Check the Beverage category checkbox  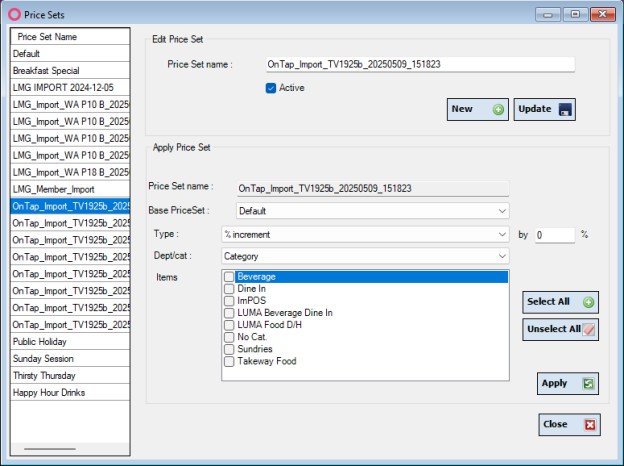[x=230, y=277]
